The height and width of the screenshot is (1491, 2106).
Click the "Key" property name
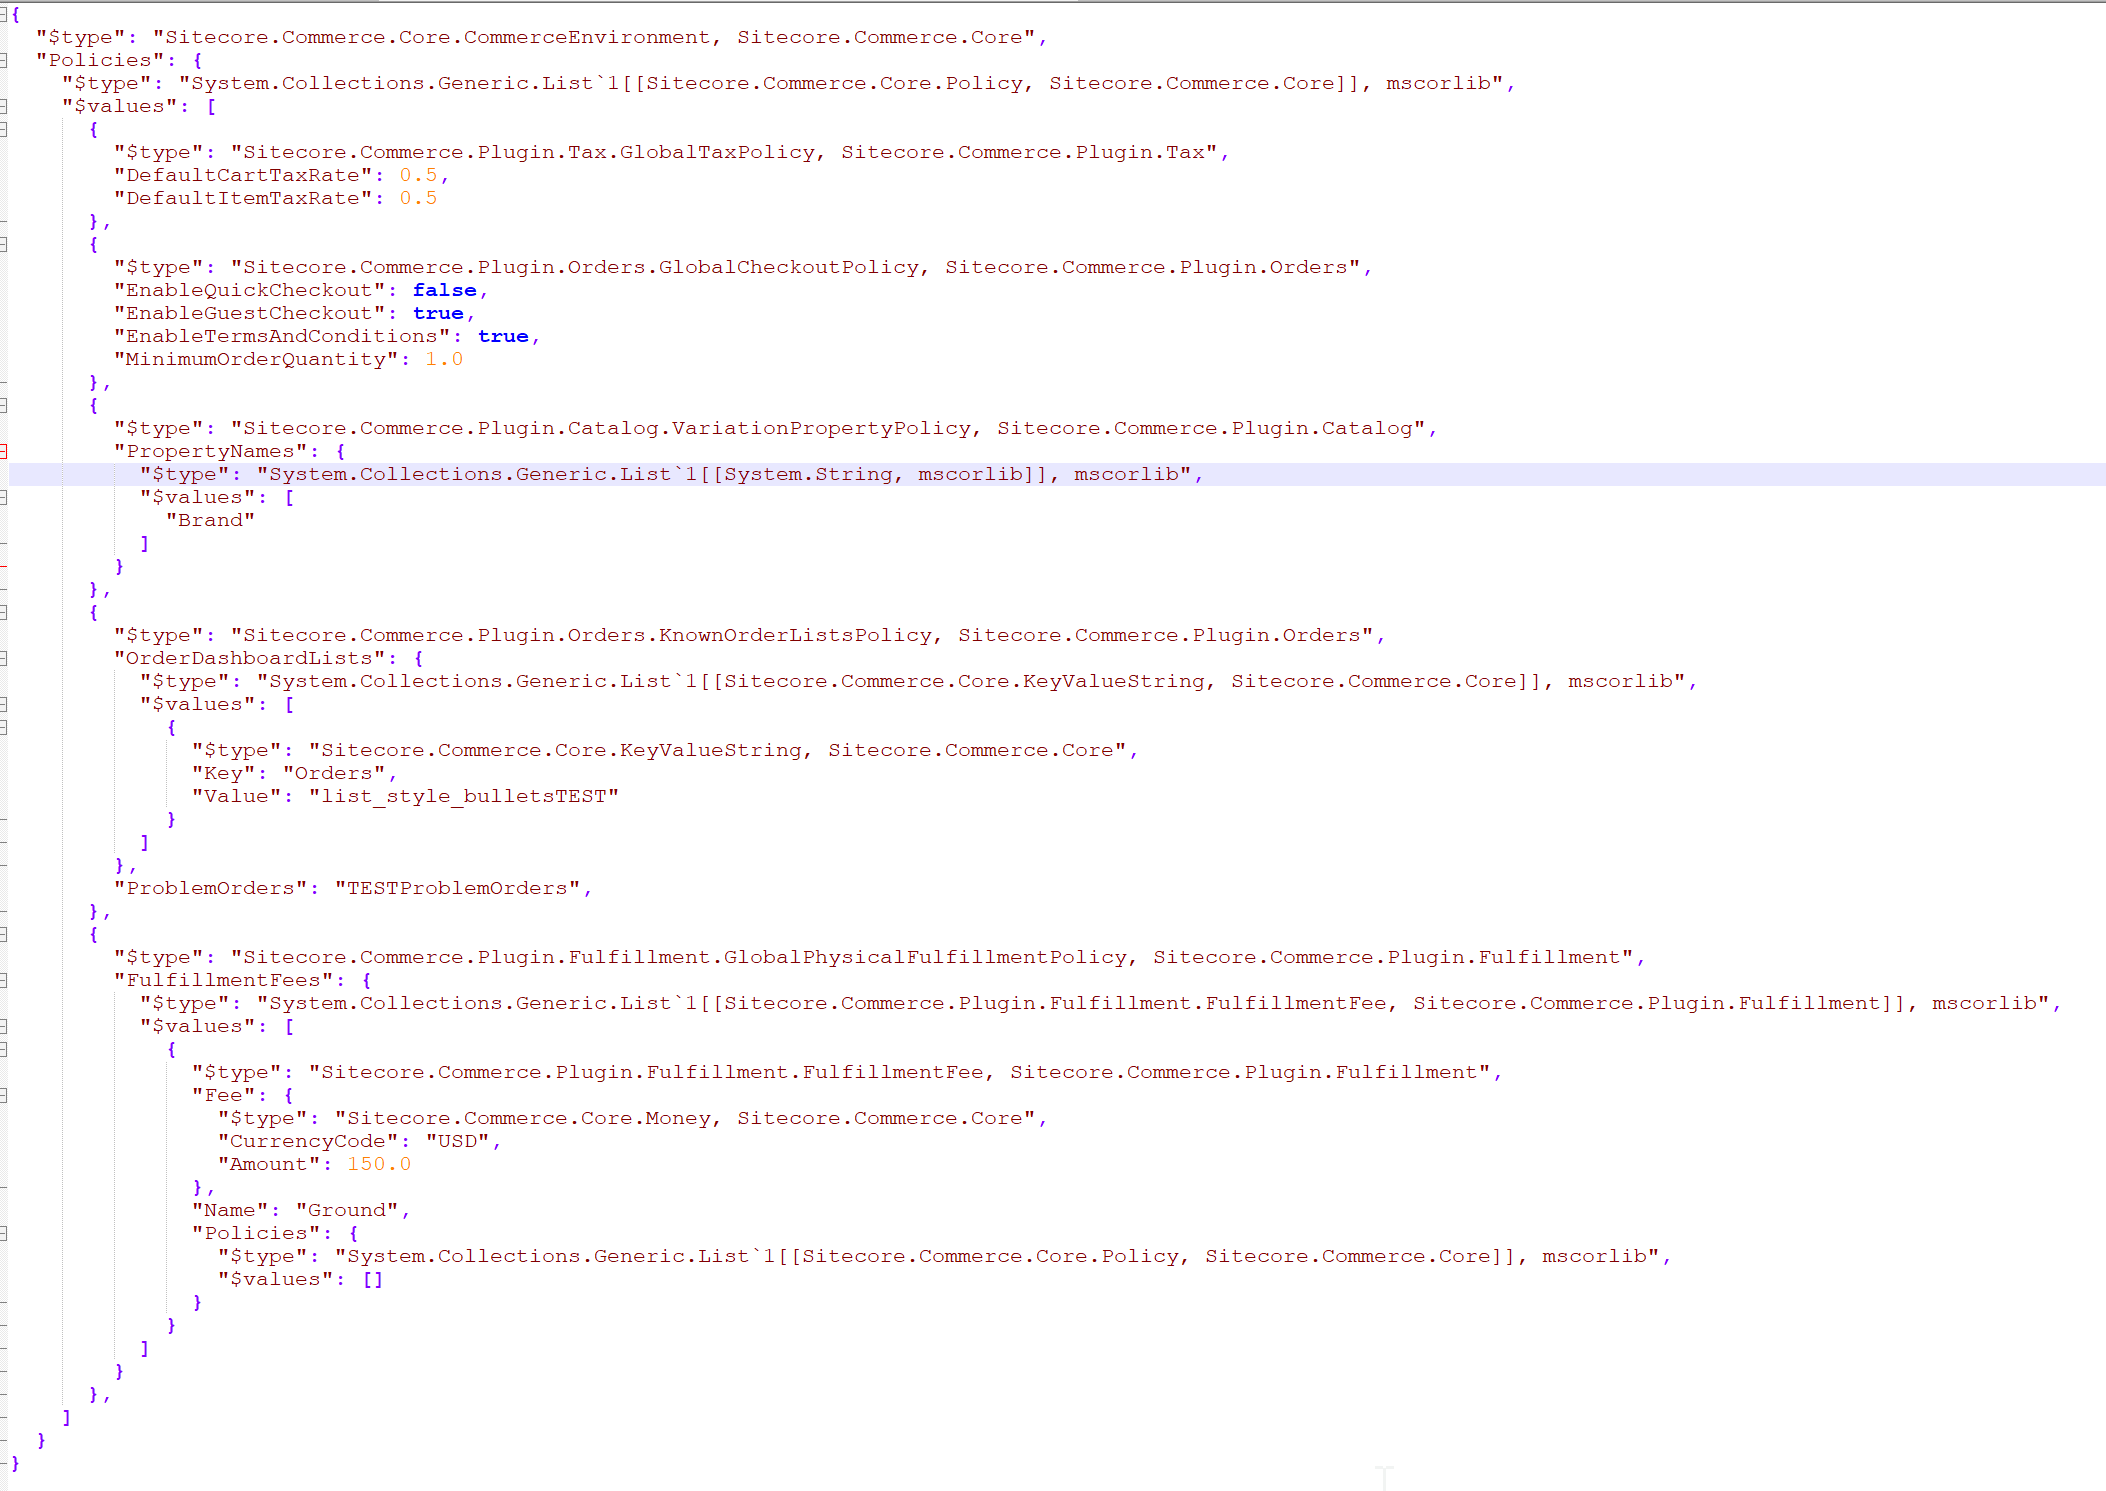[x=224, y=773]
